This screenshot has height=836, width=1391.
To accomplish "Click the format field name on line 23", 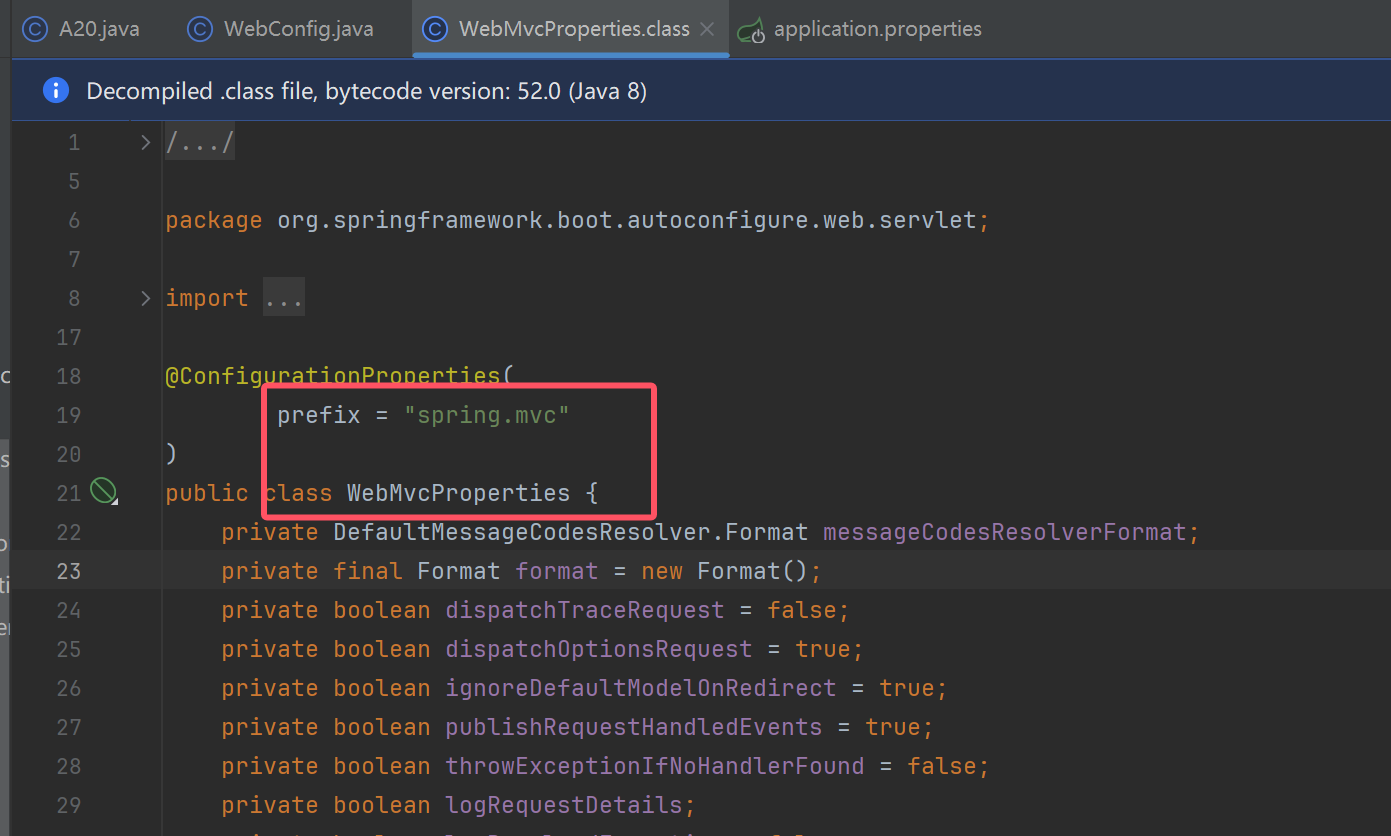I will click(556, 571).
